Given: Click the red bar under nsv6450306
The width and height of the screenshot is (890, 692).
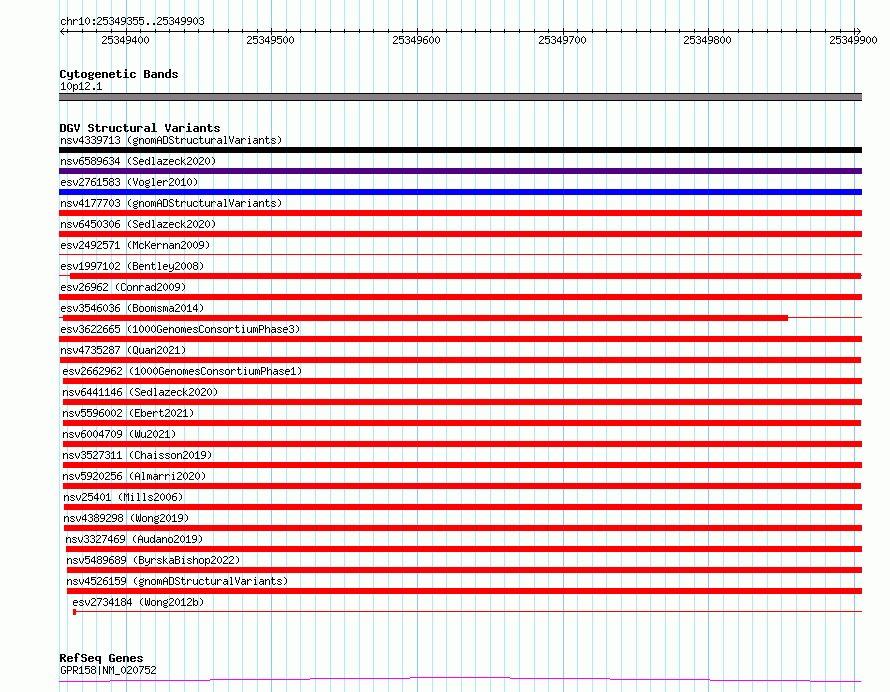Looking at the screenshot, I should click(x=460, y=234).
